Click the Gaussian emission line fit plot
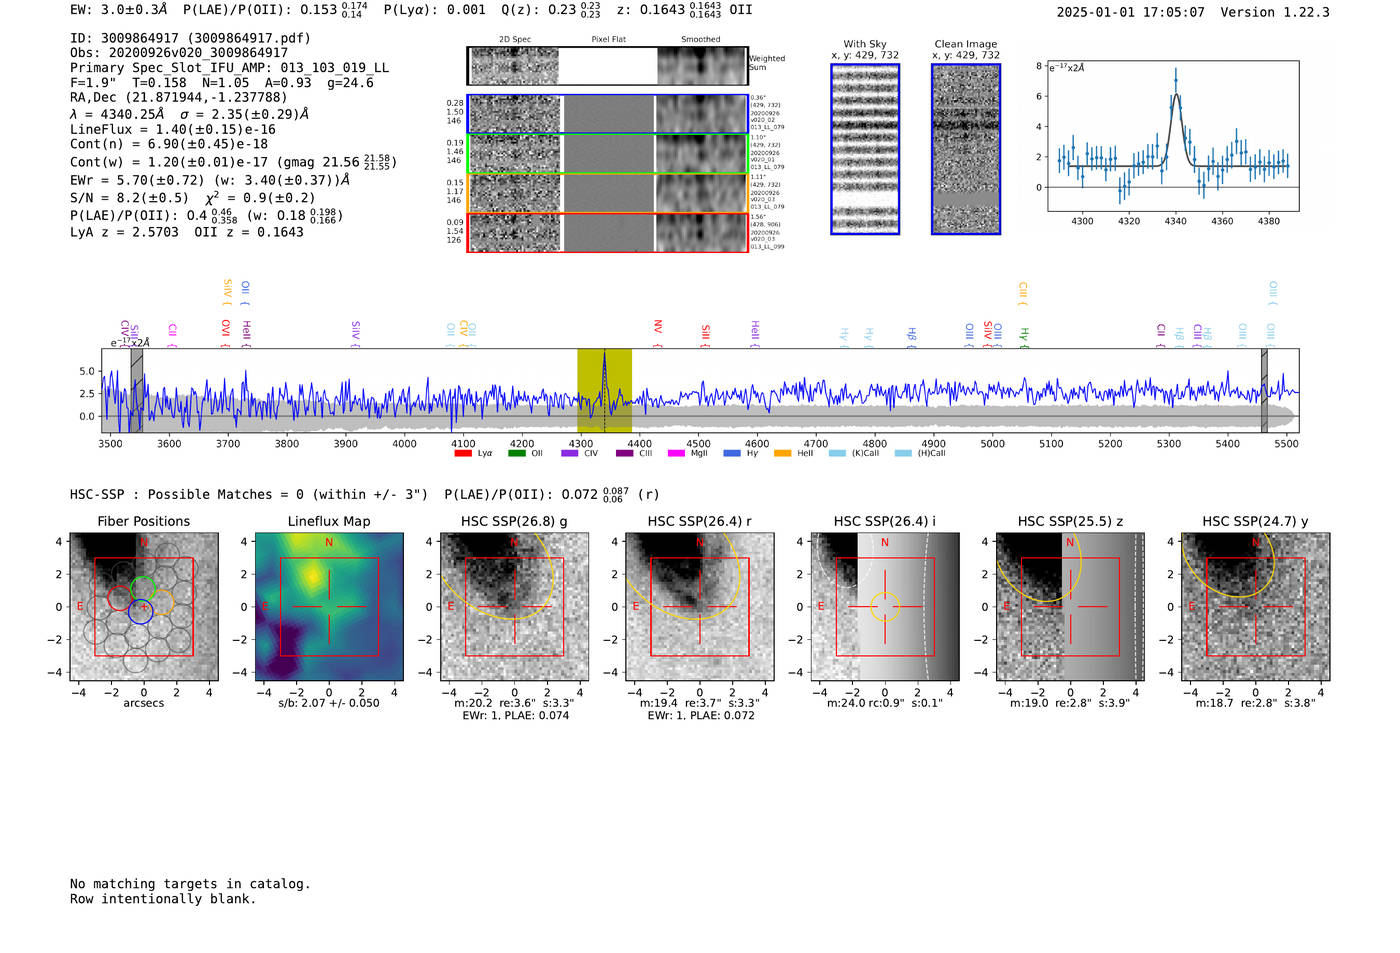 (1173, 136)
